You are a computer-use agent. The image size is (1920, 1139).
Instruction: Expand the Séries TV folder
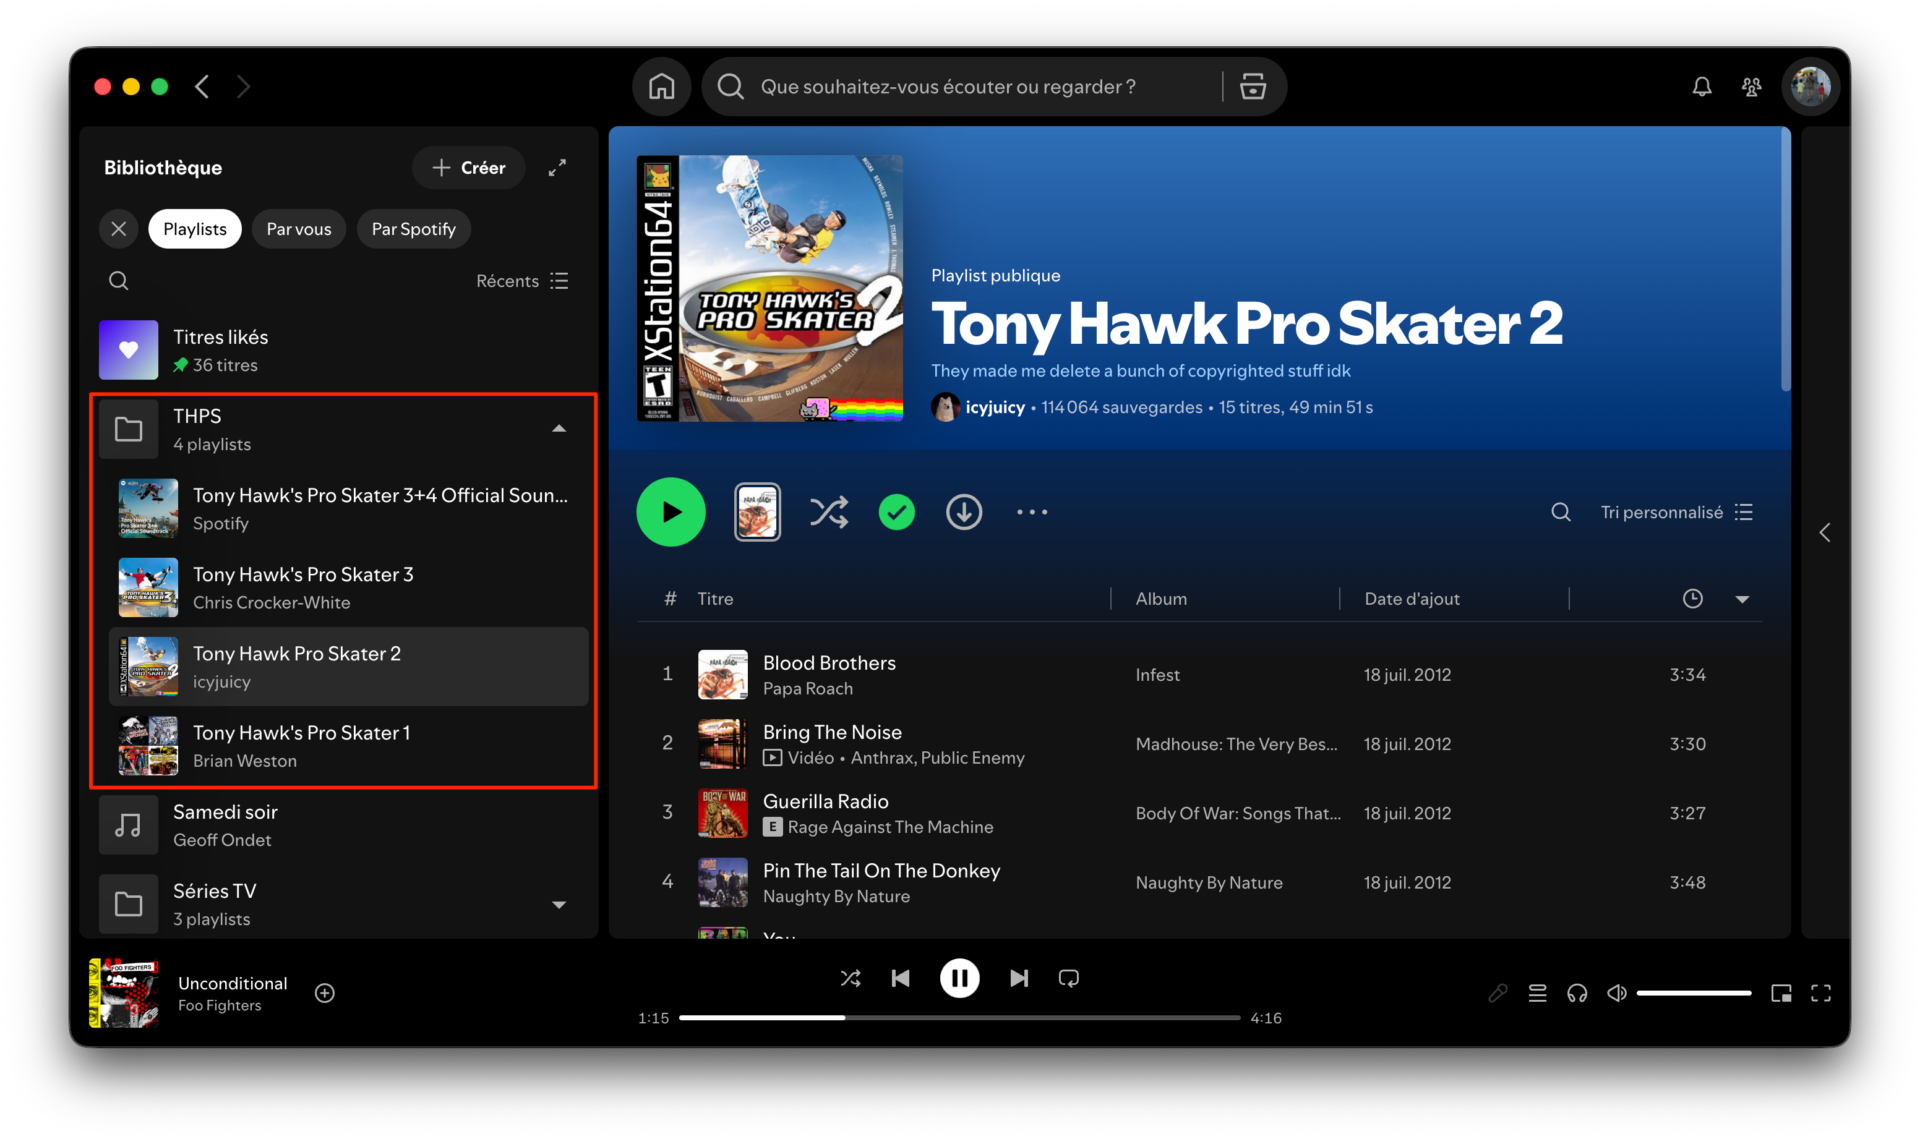(x=559, y=905)
